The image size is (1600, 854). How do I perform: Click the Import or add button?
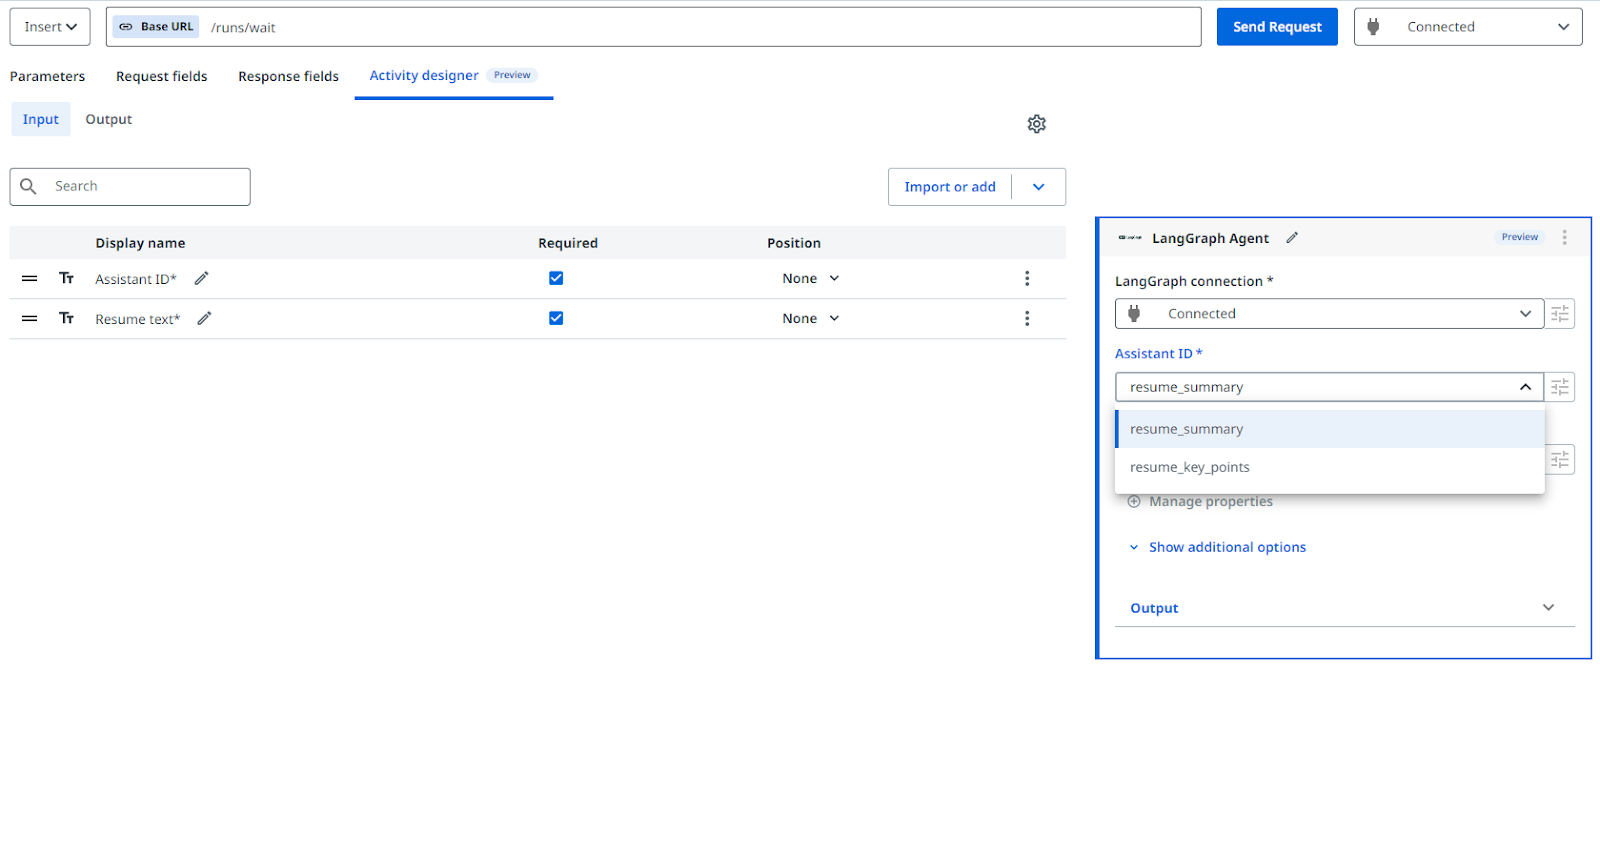pyautogui.click(x=950, y=187)
